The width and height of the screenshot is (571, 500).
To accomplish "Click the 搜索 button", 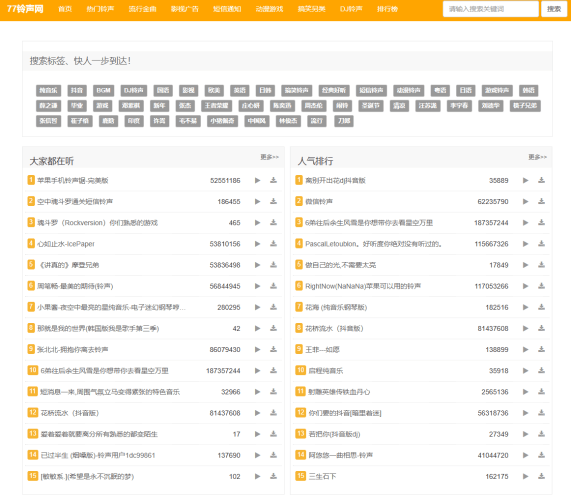I will [554, 9].
